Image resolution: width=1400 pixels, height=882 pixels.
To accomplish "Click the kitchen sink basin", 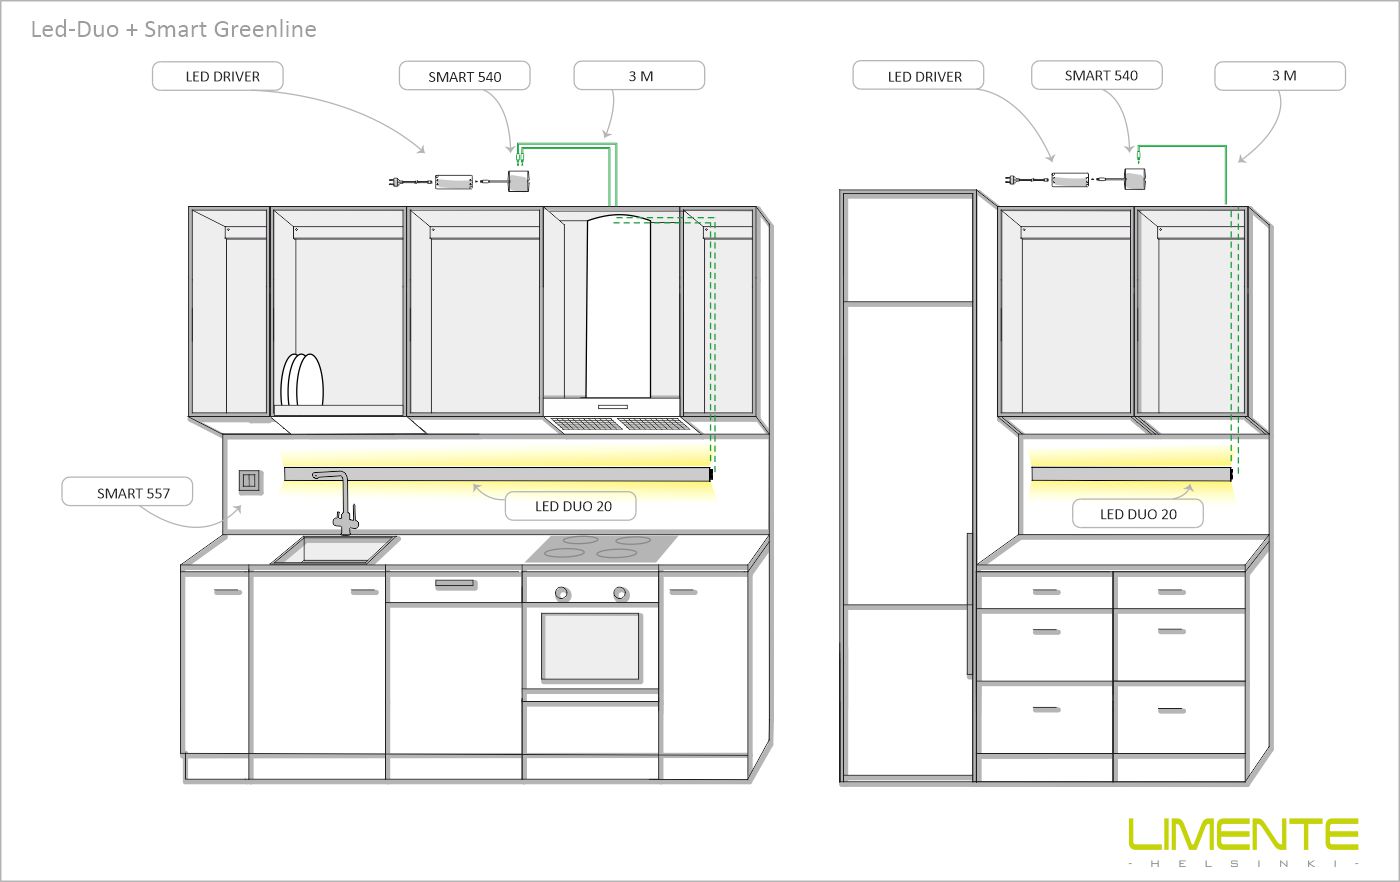I will [335, 549].
